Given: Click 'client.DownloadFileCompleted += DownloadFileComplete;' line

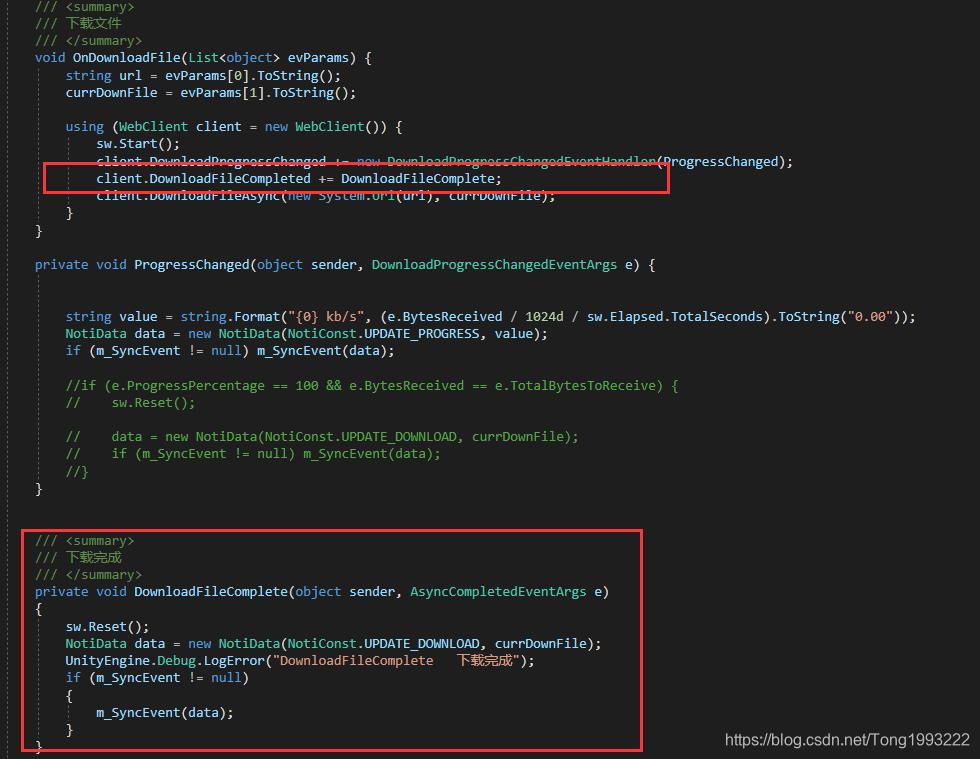Looking at the screenshot, I should (x=299, y=179).
